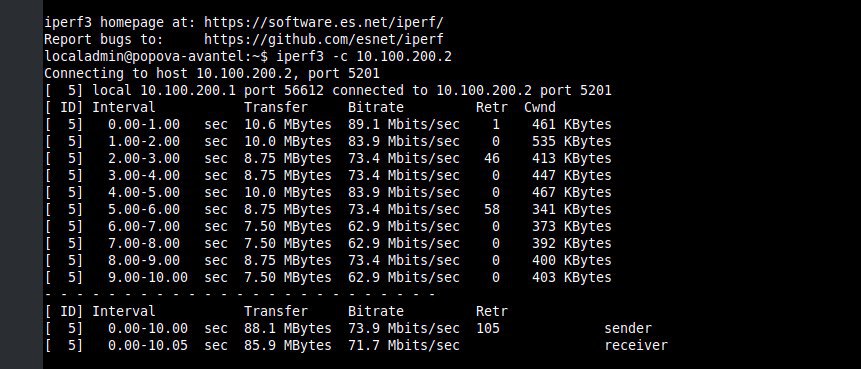Click the word receiver
861x369 pixels.
(x=636, y=346)
